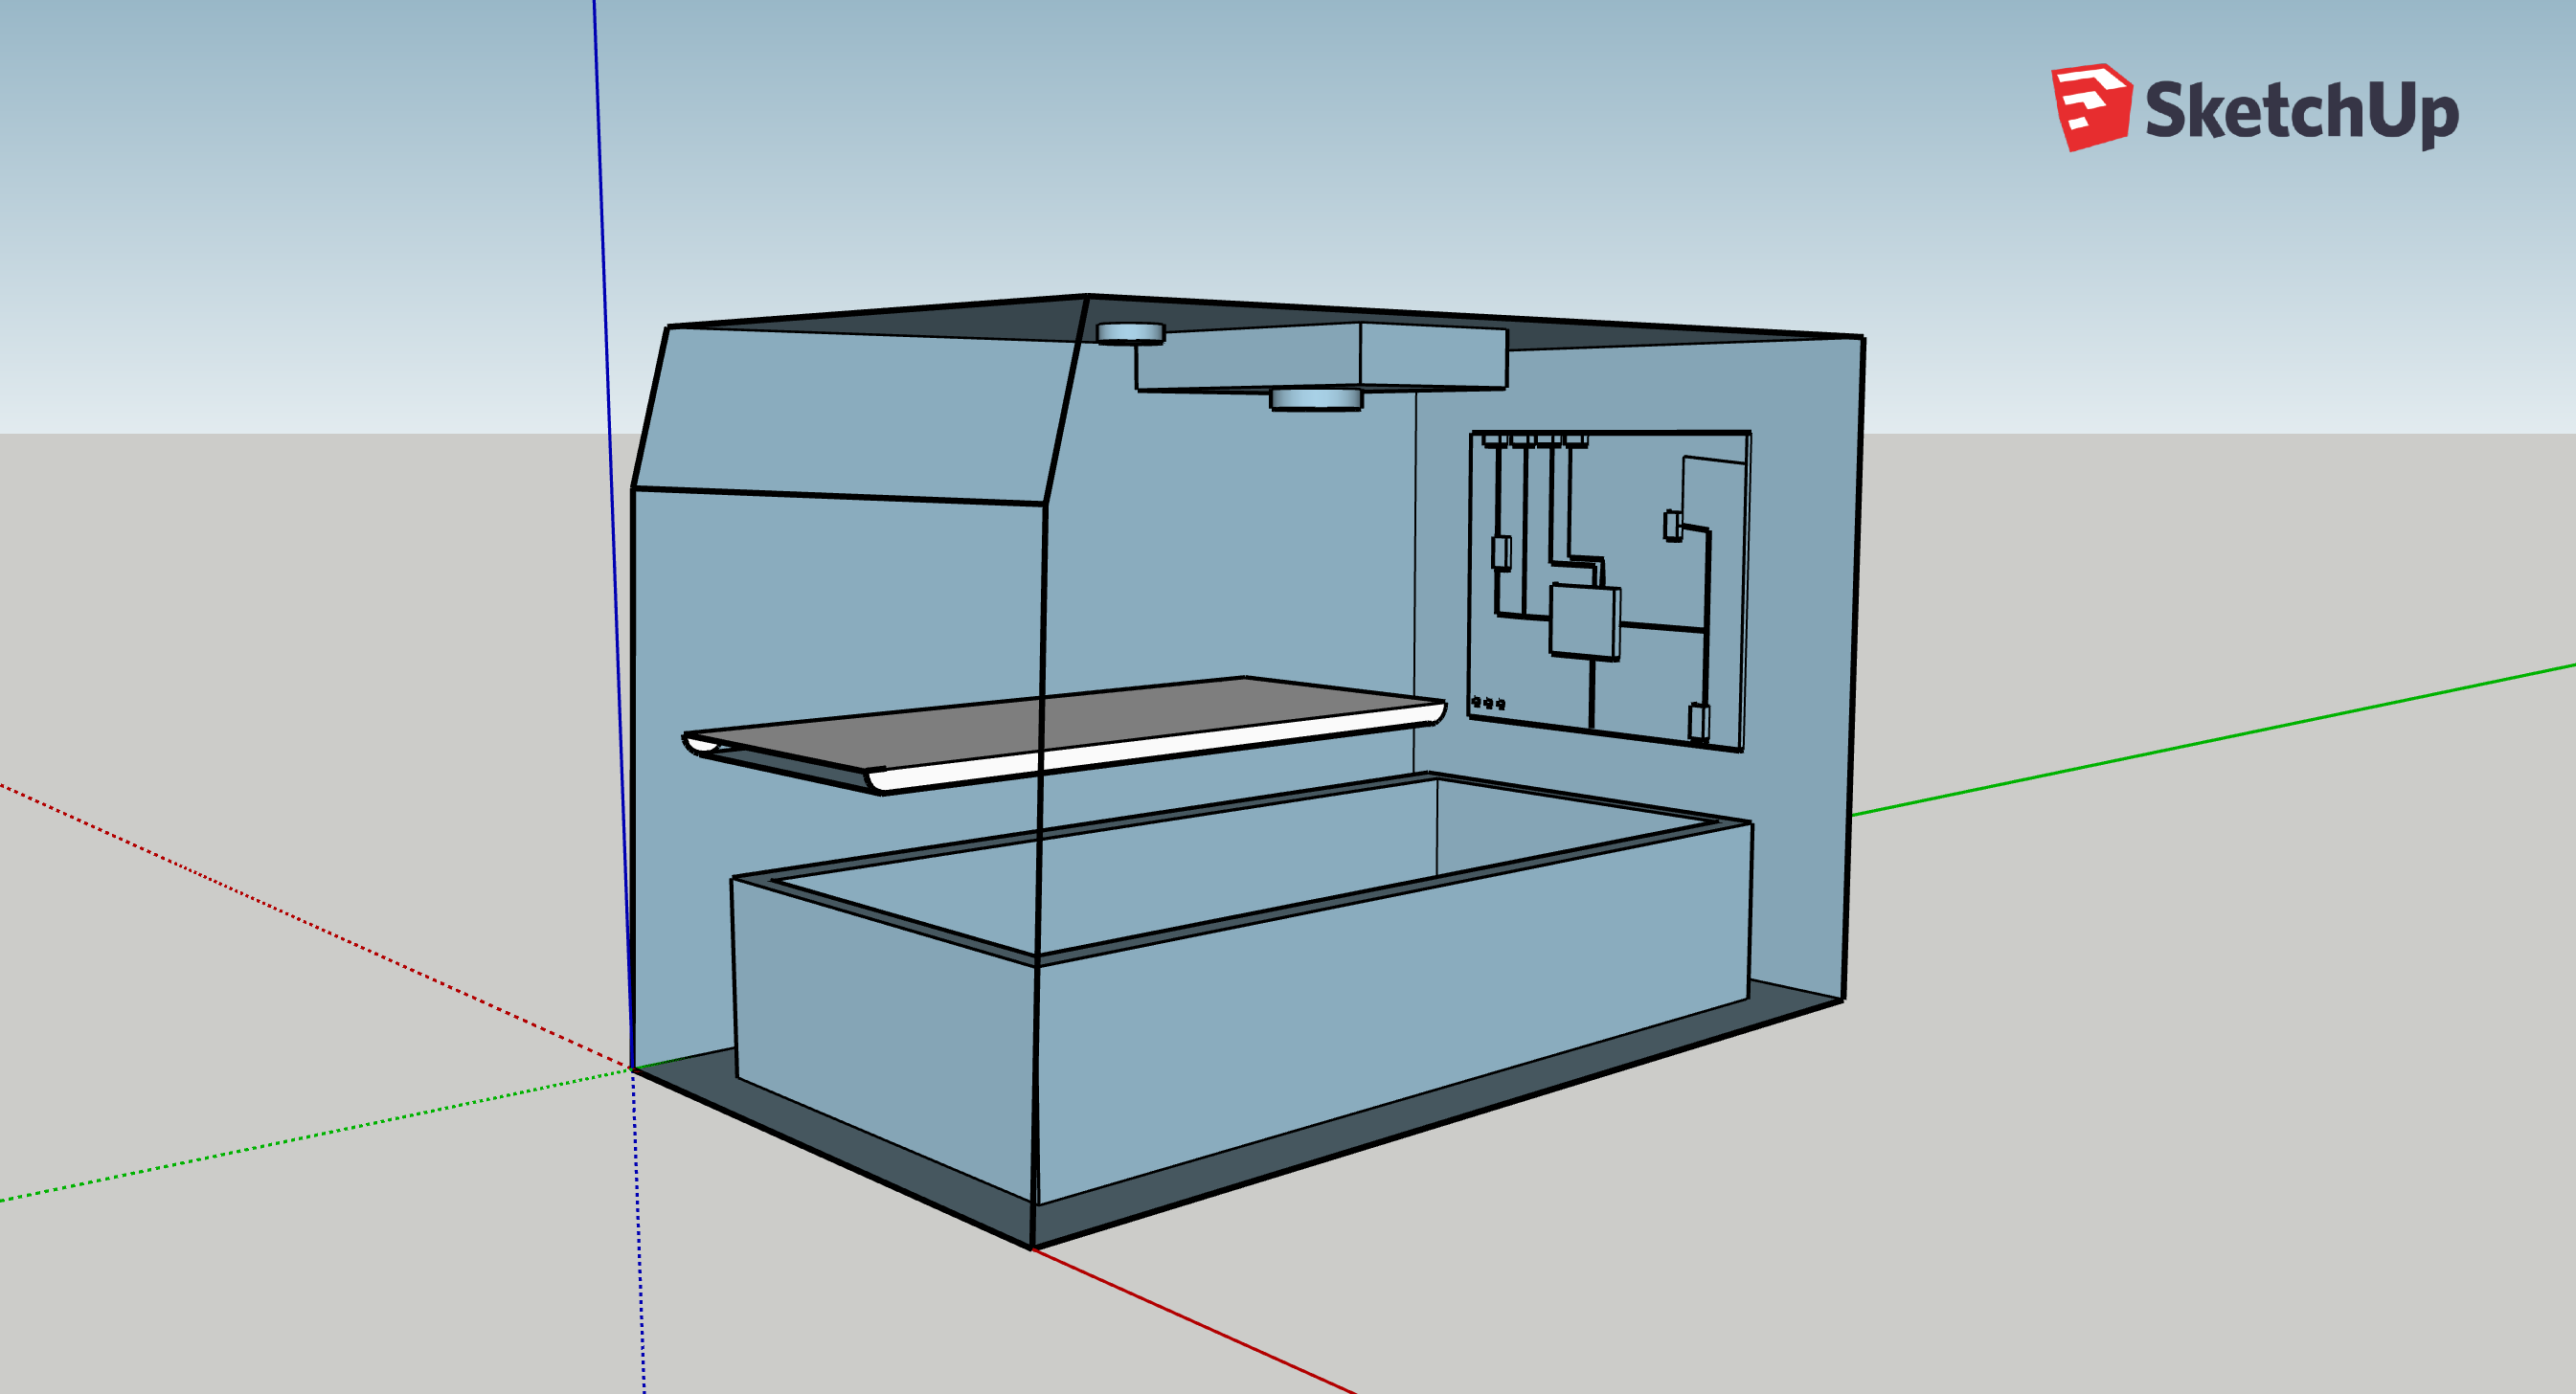Select the lower cylindrical ceiling light
This screenshot has height=1394, width=2576.
tap(1316, 400)
